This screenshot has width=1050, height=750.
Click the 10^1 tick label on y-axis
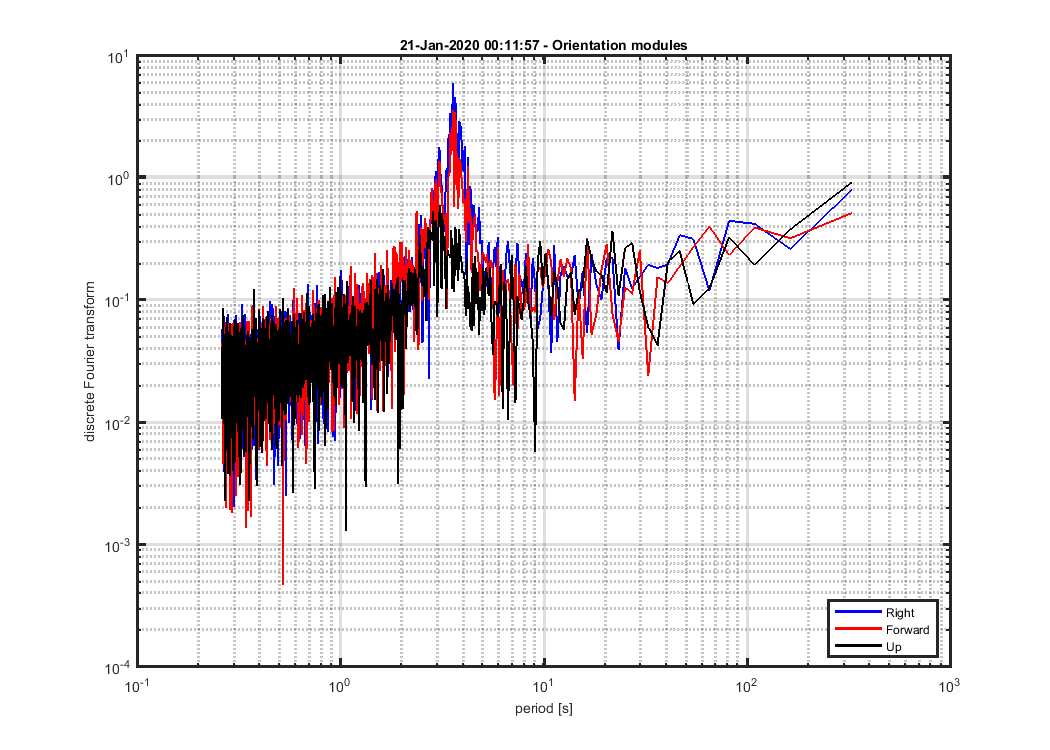(x=118, y=58)
